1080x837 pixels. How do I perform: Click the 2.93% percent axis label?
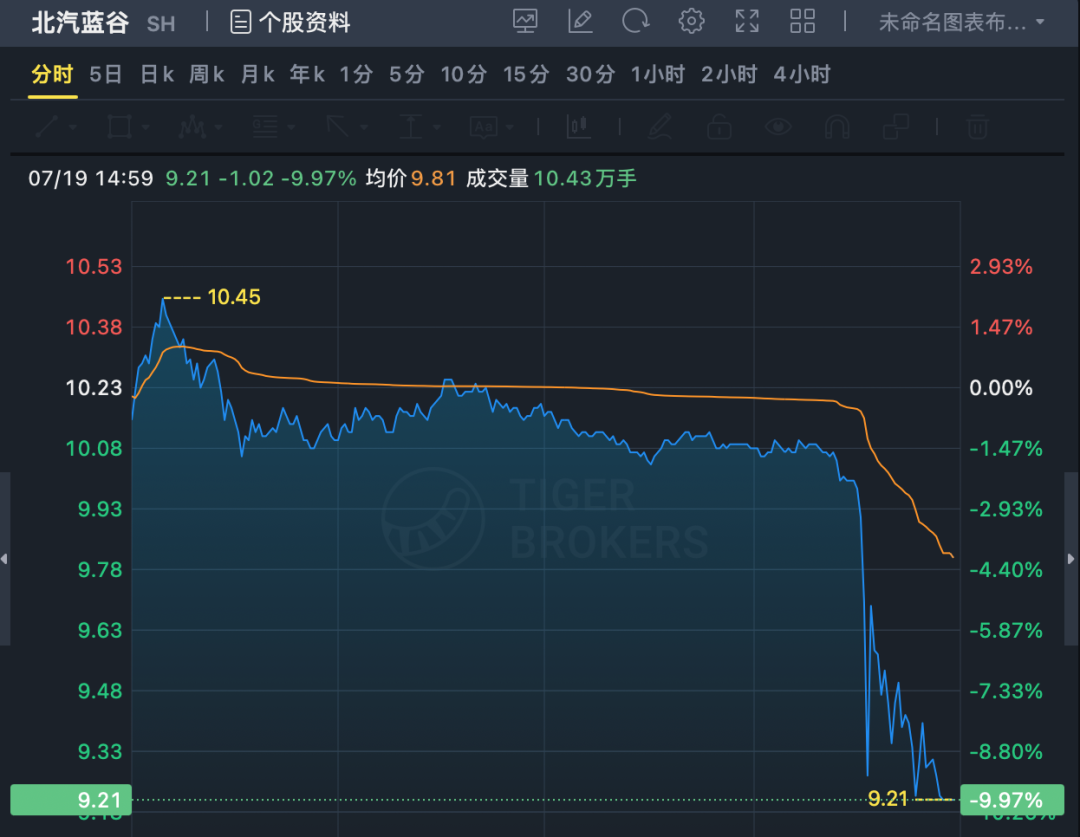[x=1001, y=267]
